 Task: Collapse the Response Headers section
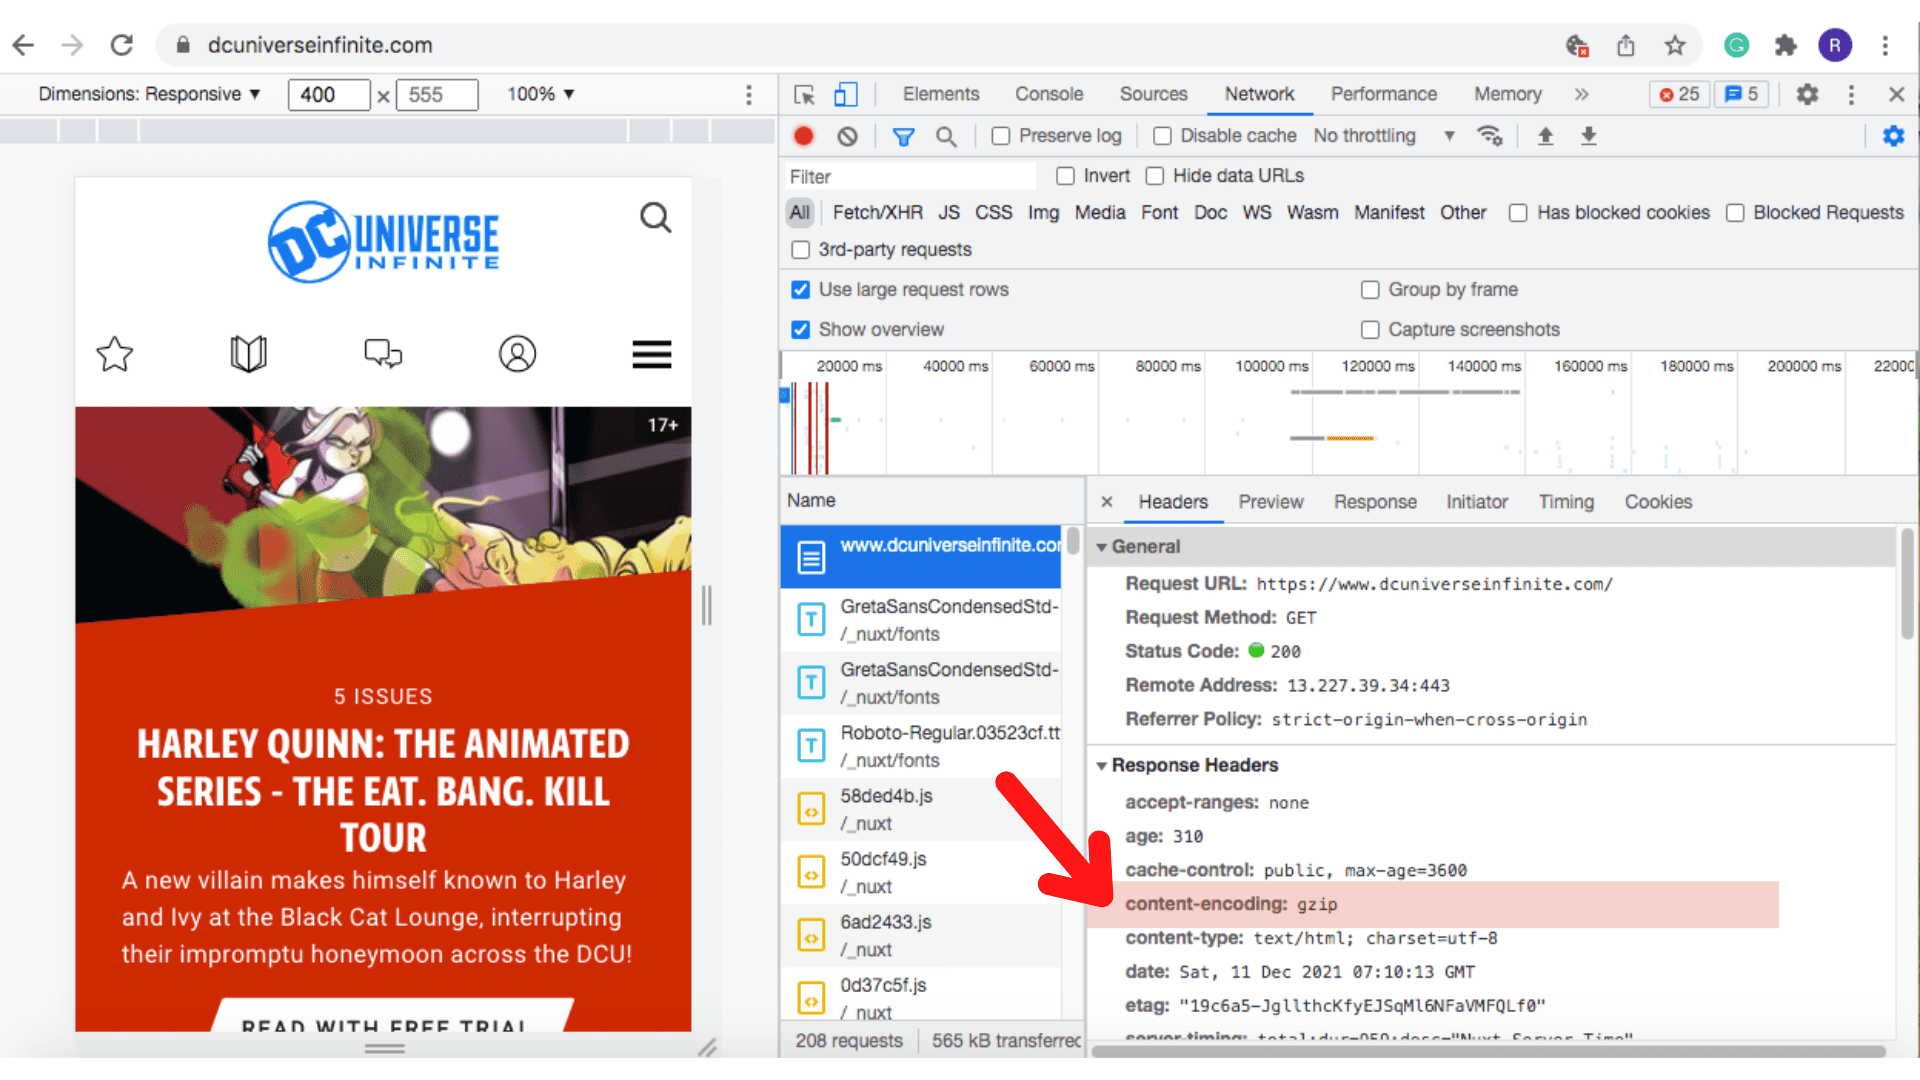[1102, 766]
